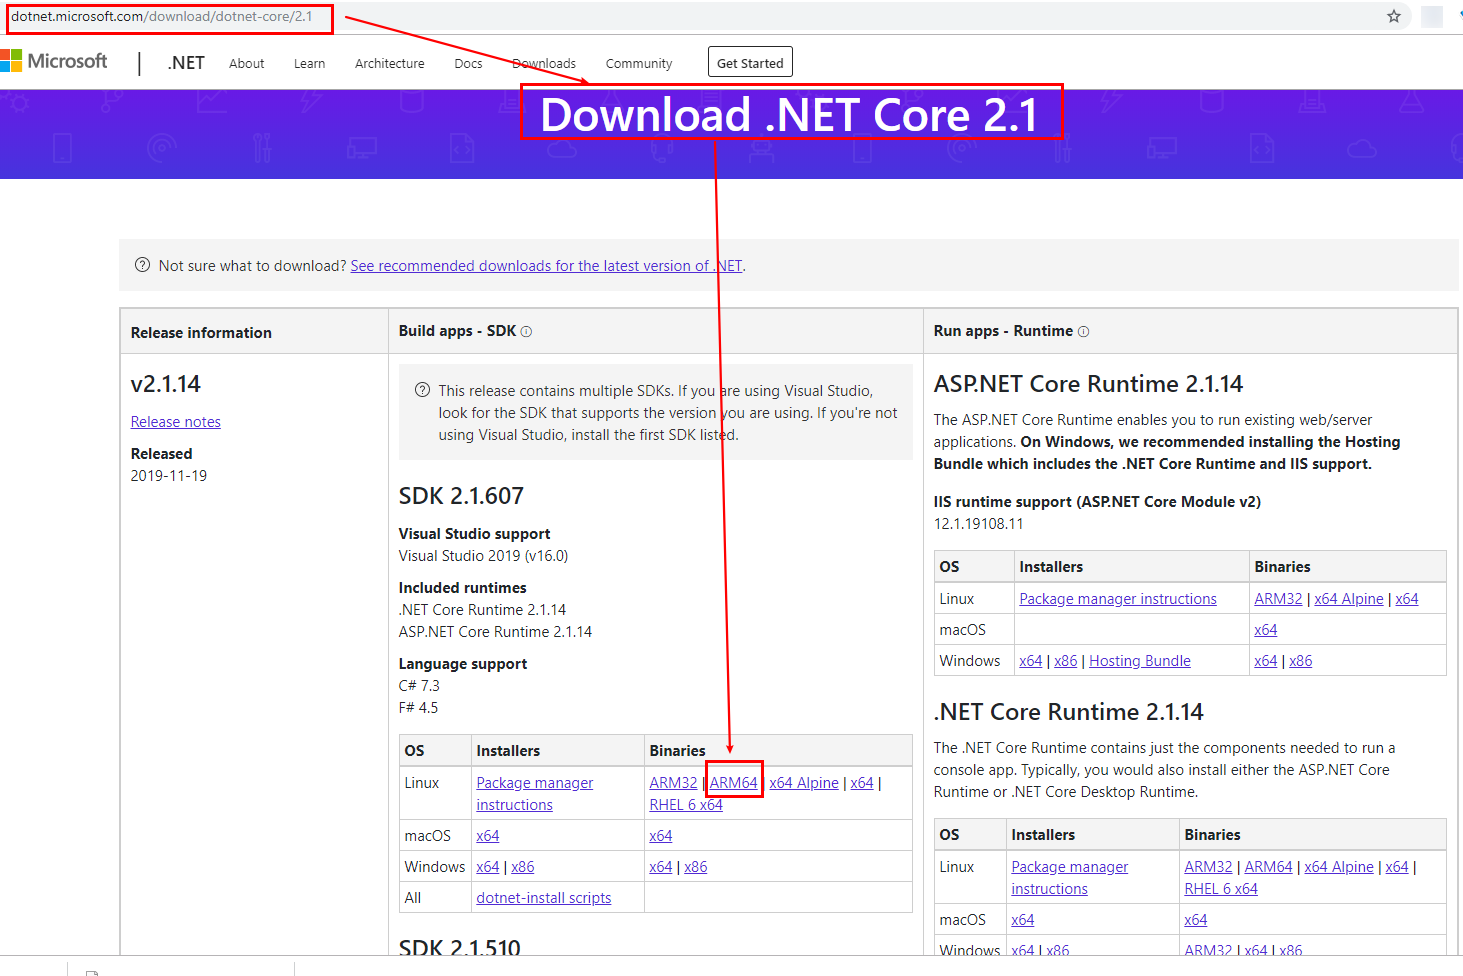Download SDK 2.1.607 Linux x64 Alpine binaries
The width and height of the screenshot is (1463, 976).
tap(804, 783)
